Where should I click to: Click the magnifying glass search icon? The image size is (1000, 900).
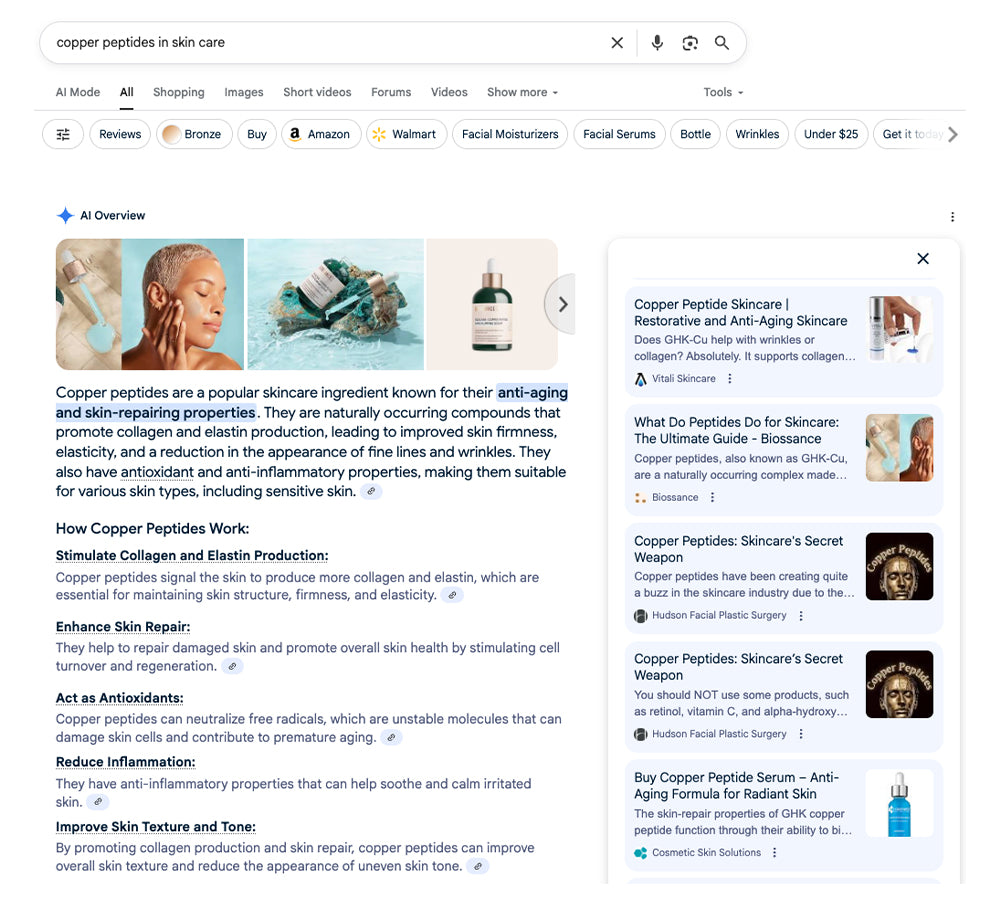pos(722,43)
